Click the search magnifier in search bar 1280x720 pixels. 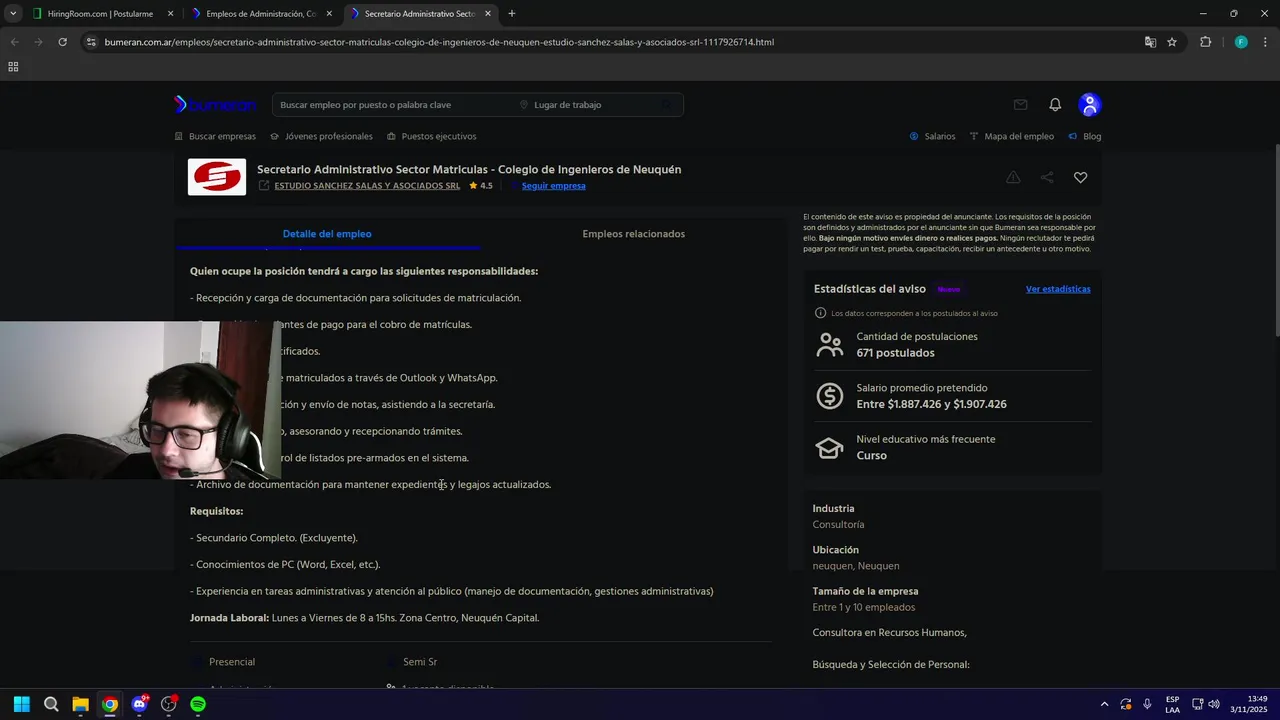click(667, 105)
